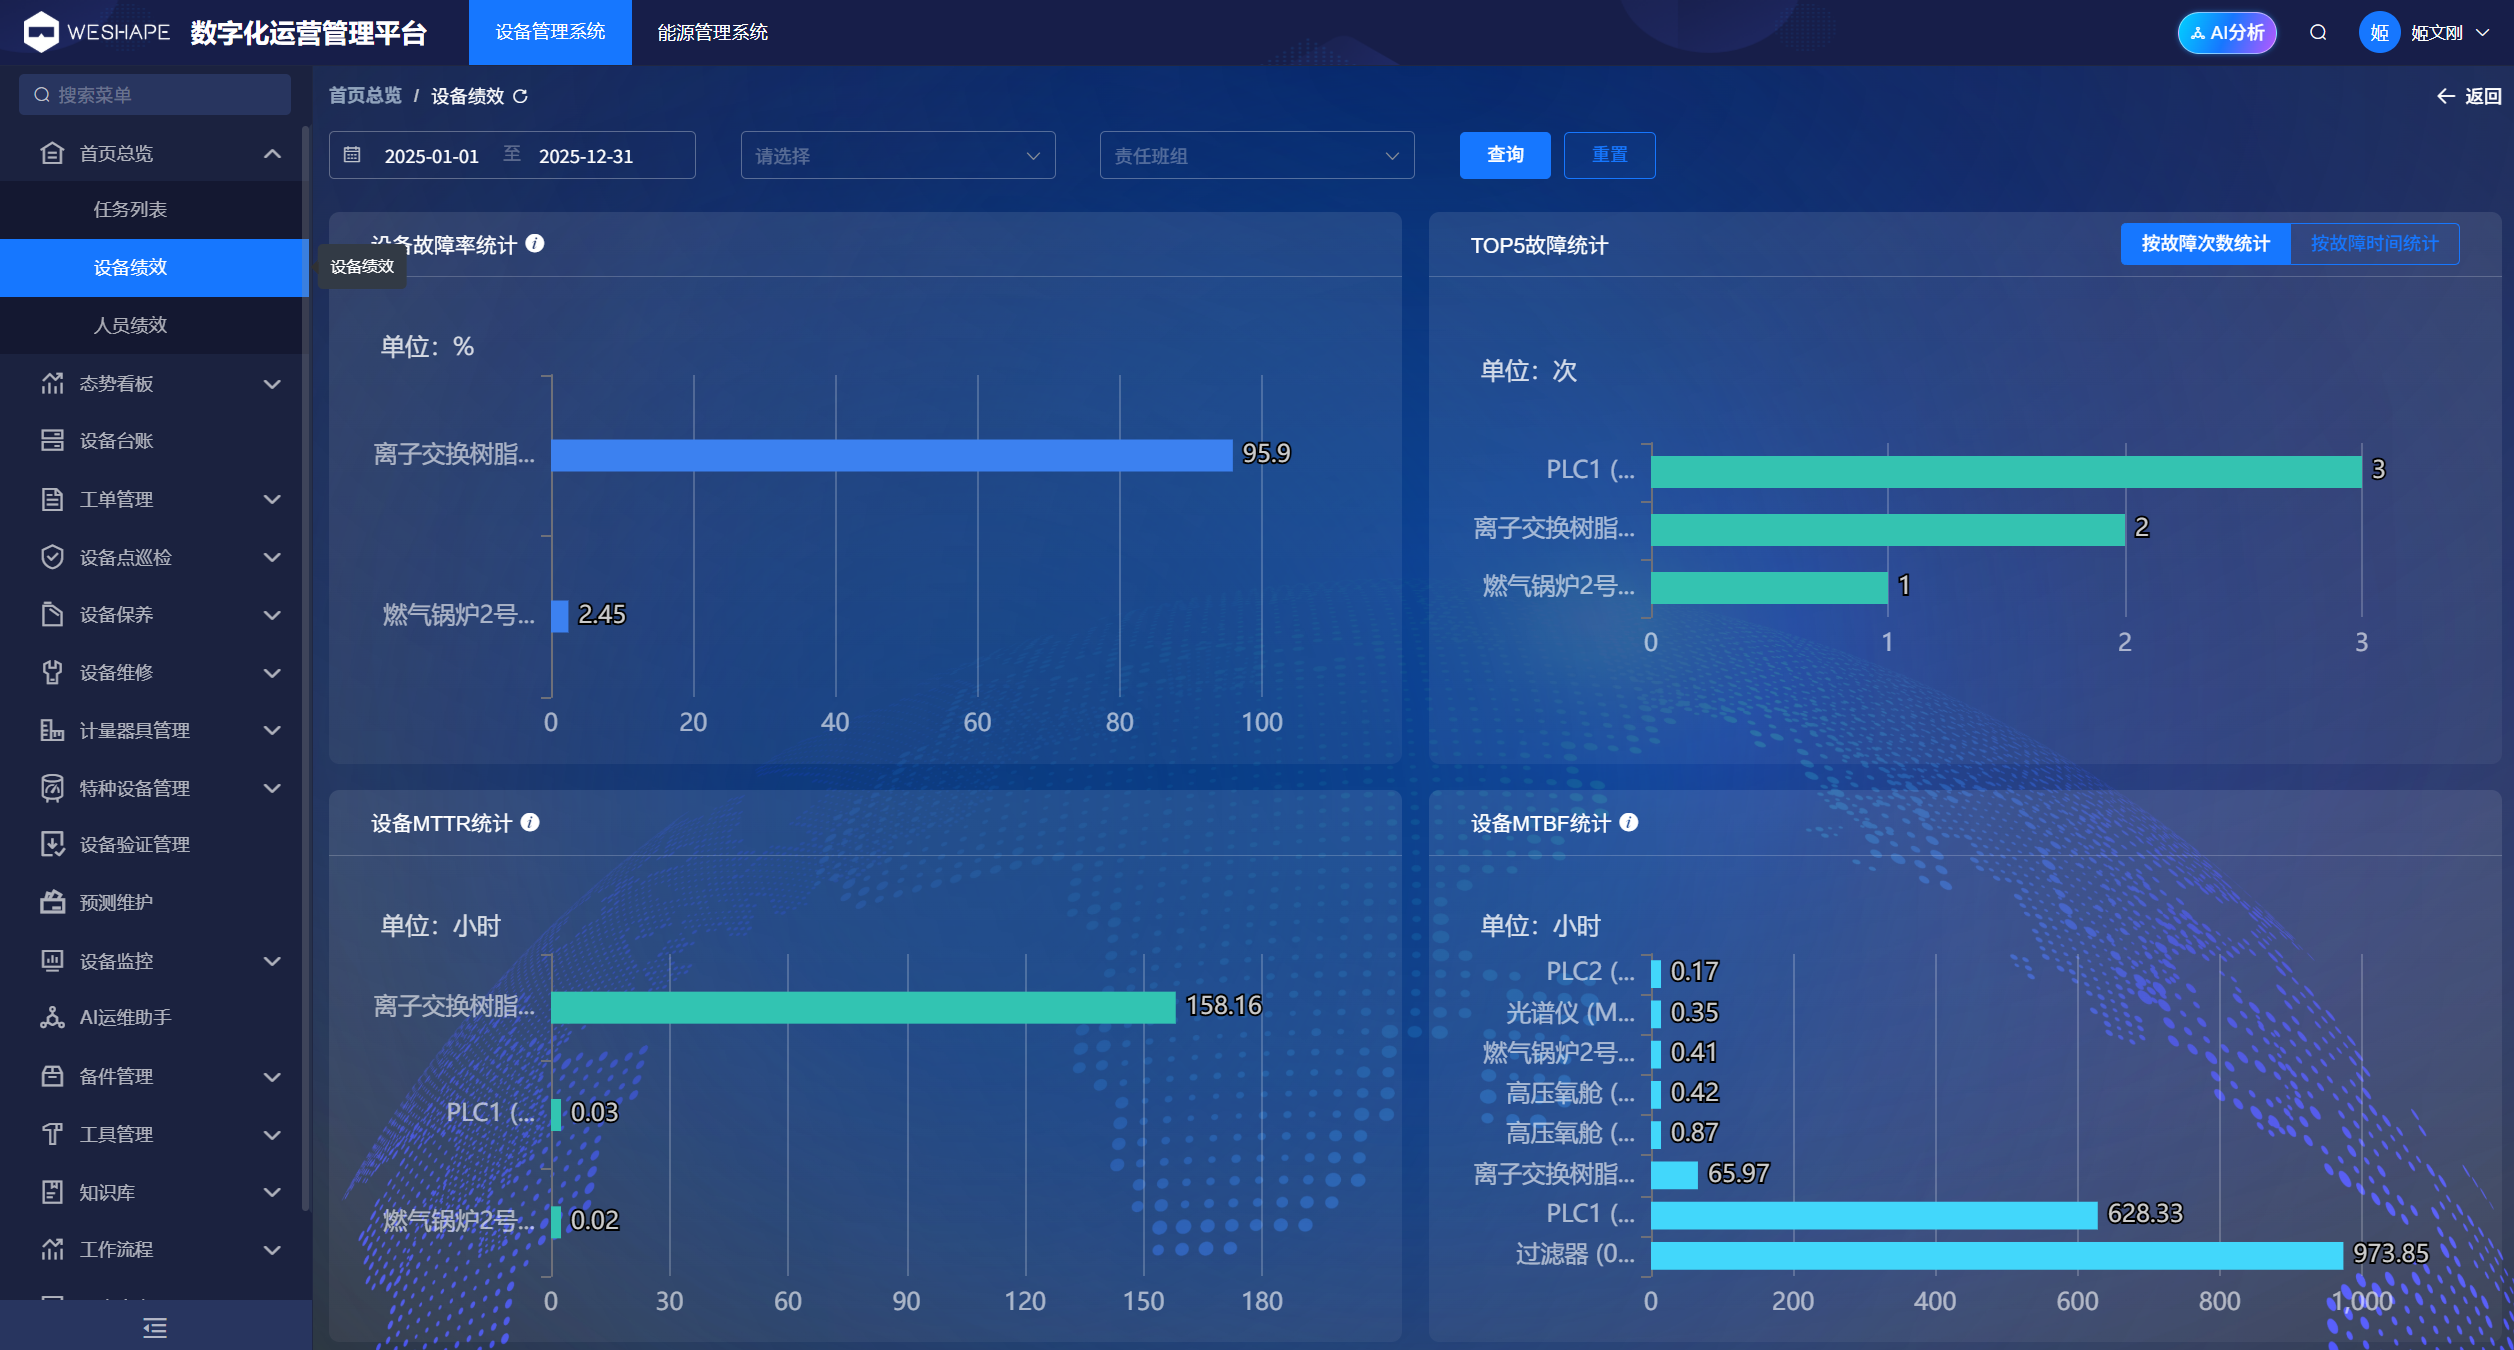Screen dimensions: 2514x1350
Task: Click the calendar icon in date range picker
Action: pyautogui.click(x=352, y=155)
